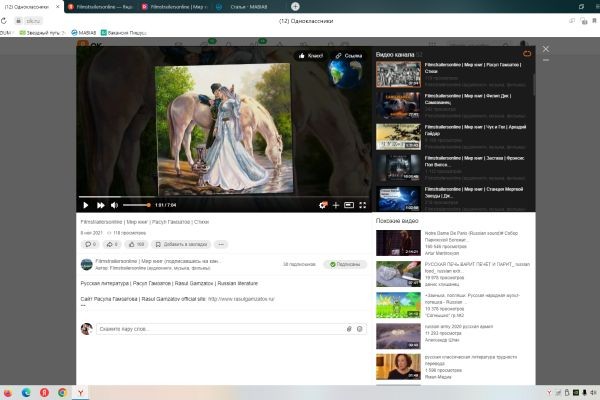Image resolution: width=600 pixels, height=400 pixels.
Task: Seek along the video progress bar
Action: point(224,197)
